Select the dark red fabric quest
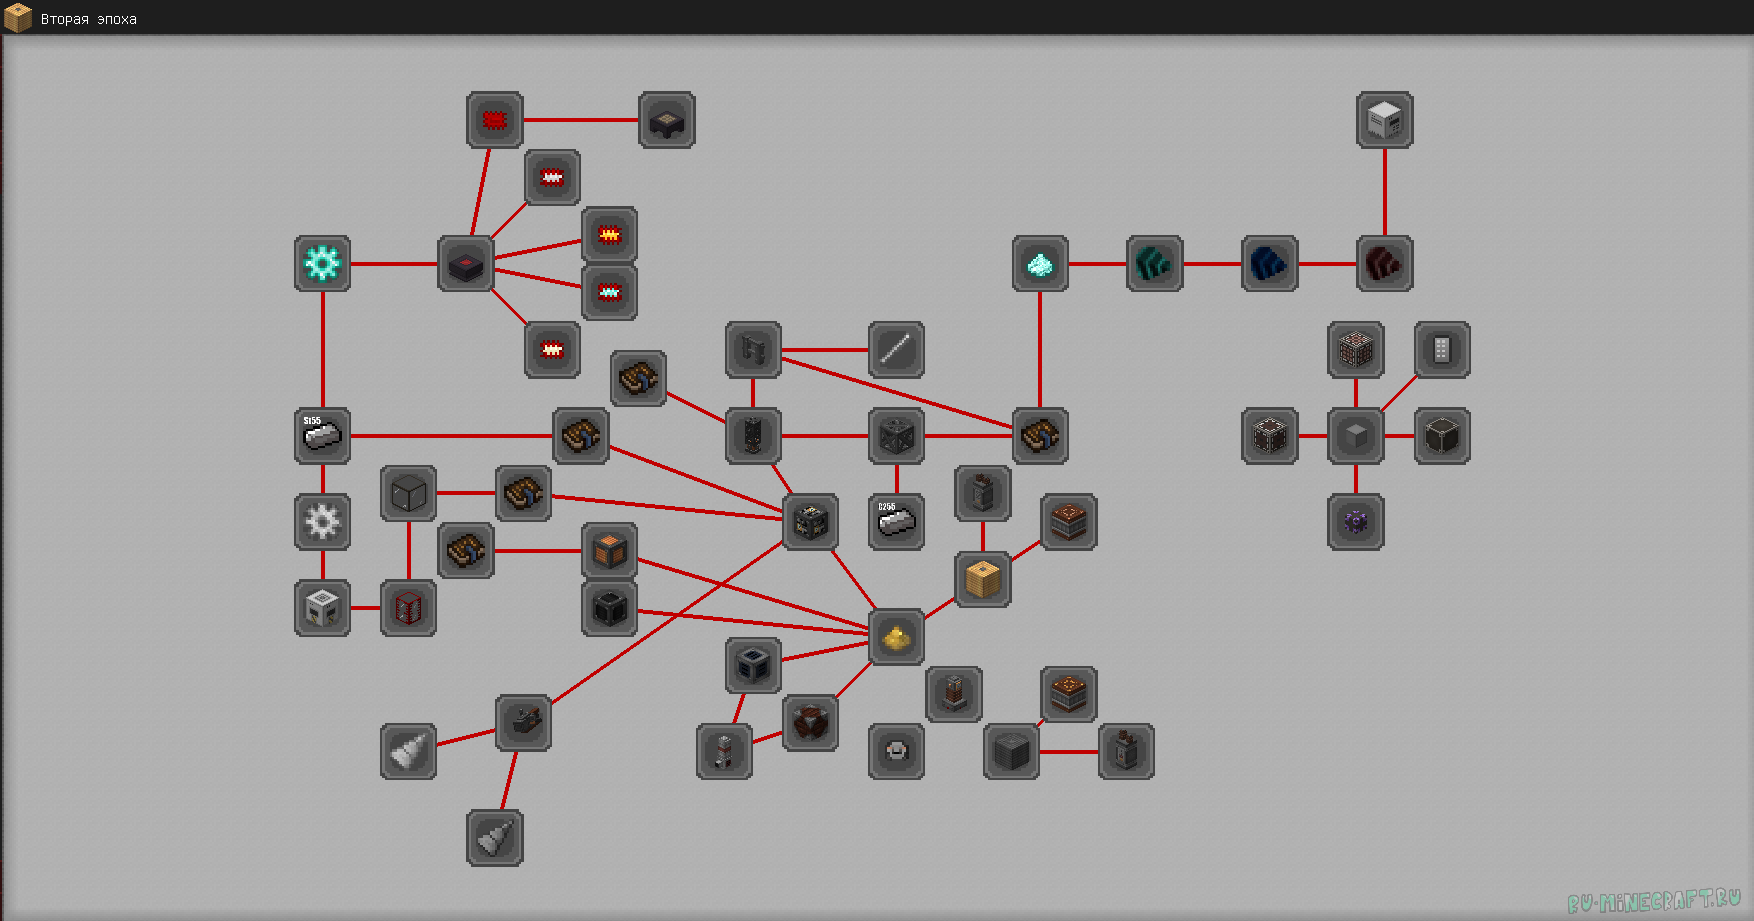The image size is (1754, 921). (1385, 264)
